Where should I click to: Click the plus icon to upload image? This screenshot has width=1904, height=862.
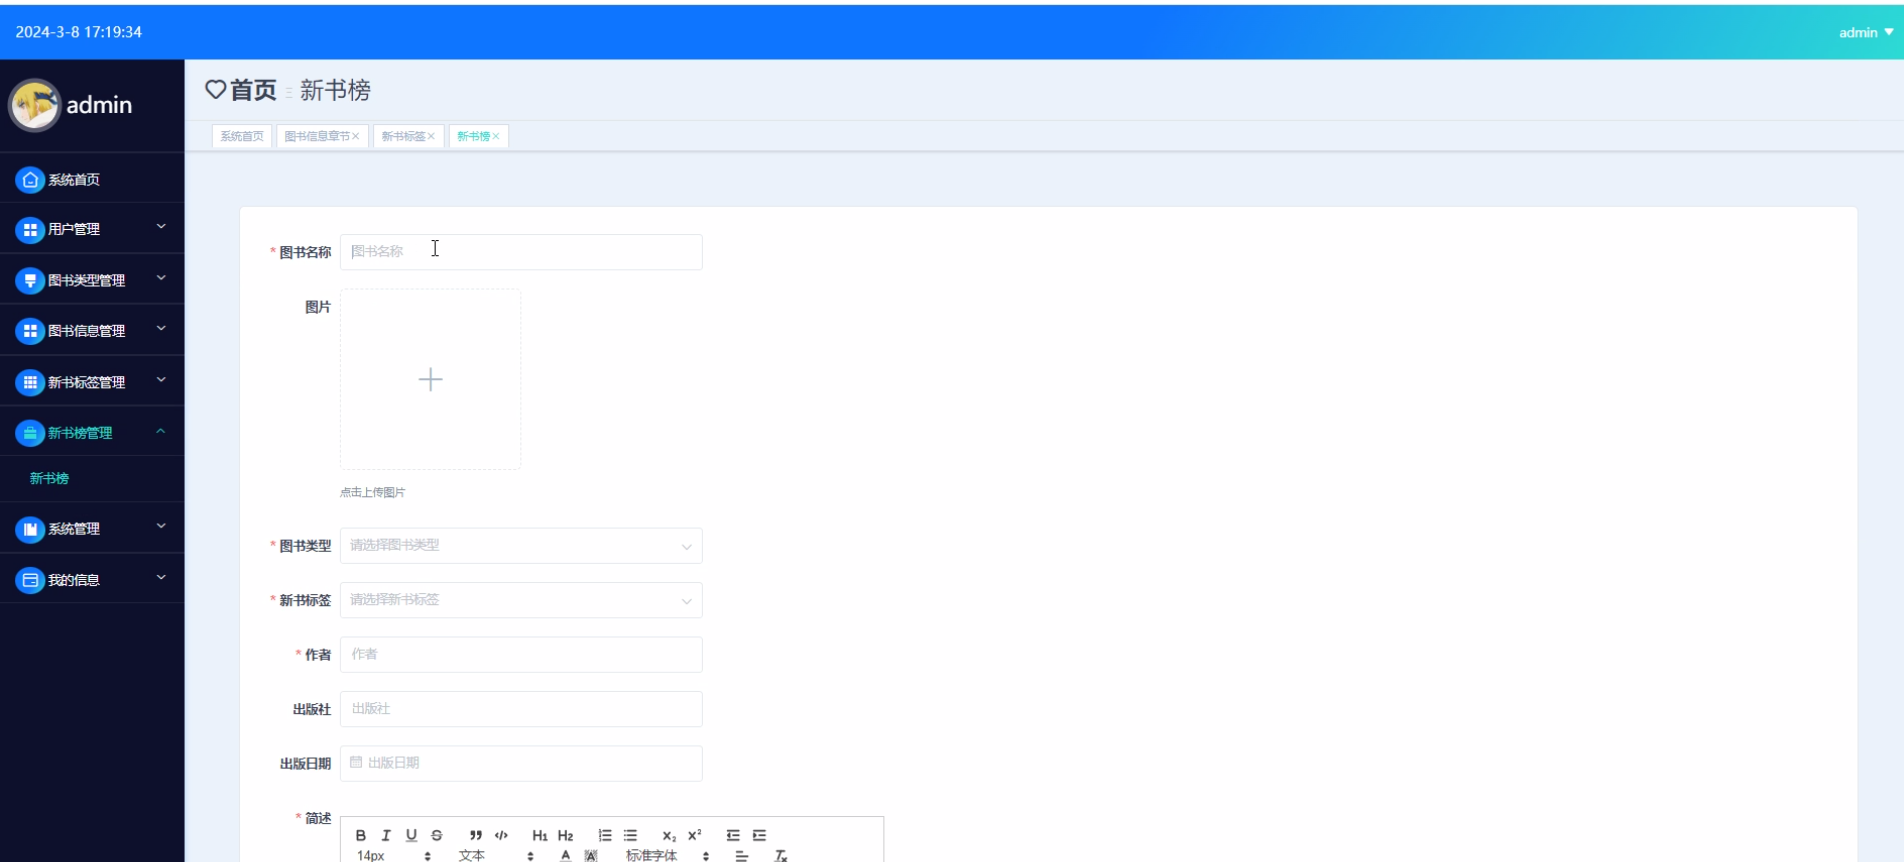[x=430, y=379]
